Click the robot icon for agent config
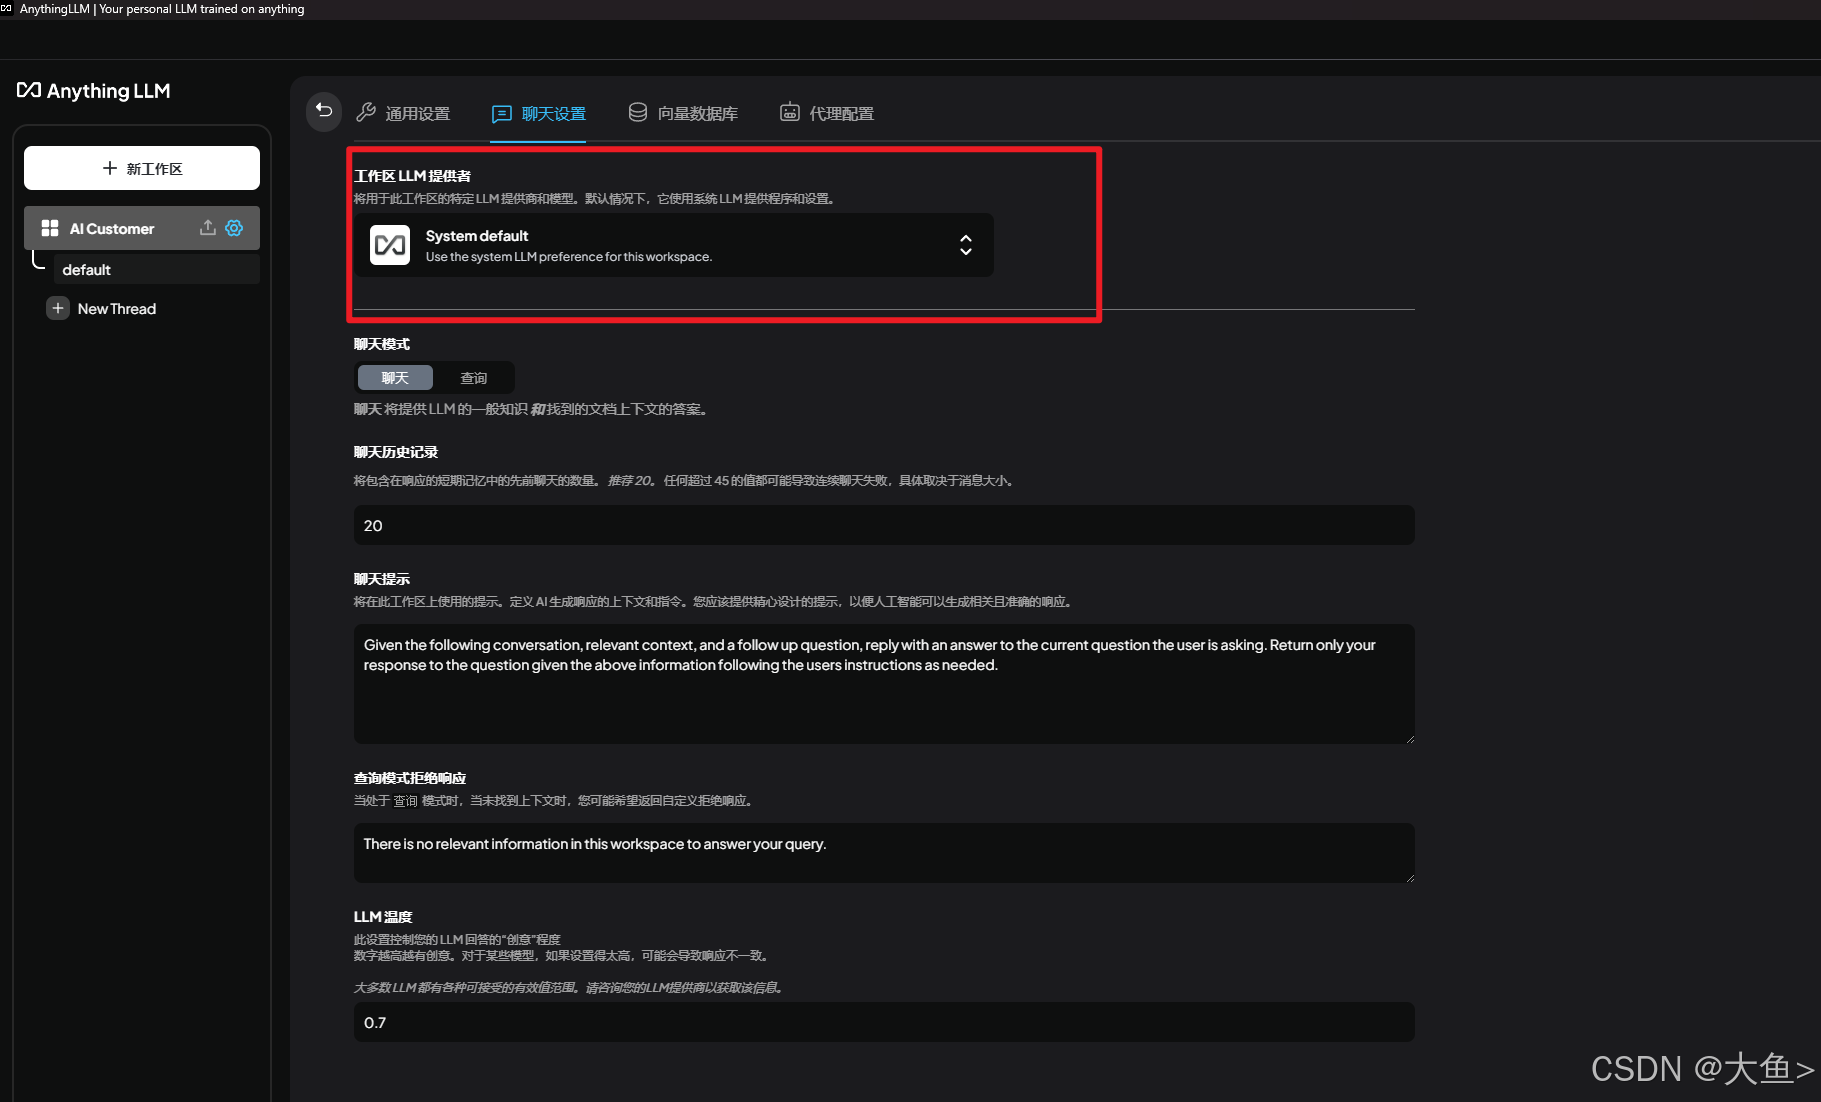Screen dimensions: 1821x1102 [790, 112]
